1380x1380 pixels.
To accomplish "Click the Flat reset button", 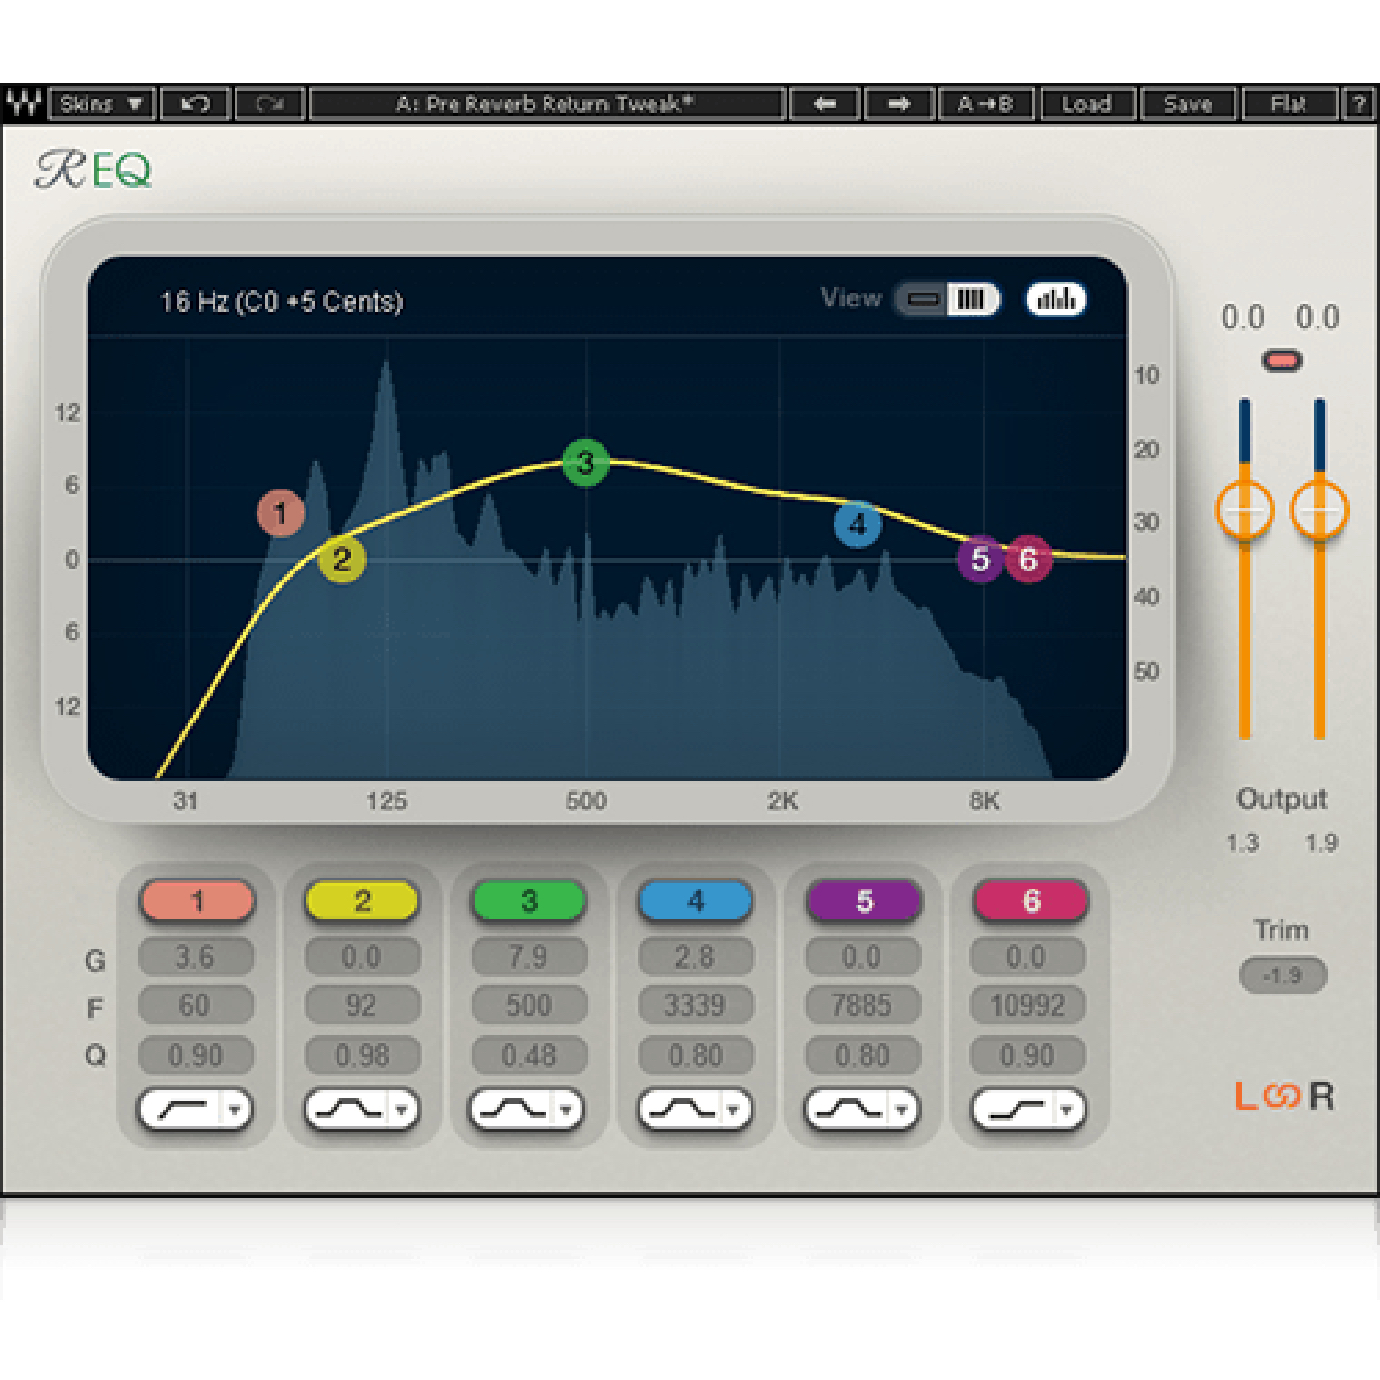I will (1289, 103).
